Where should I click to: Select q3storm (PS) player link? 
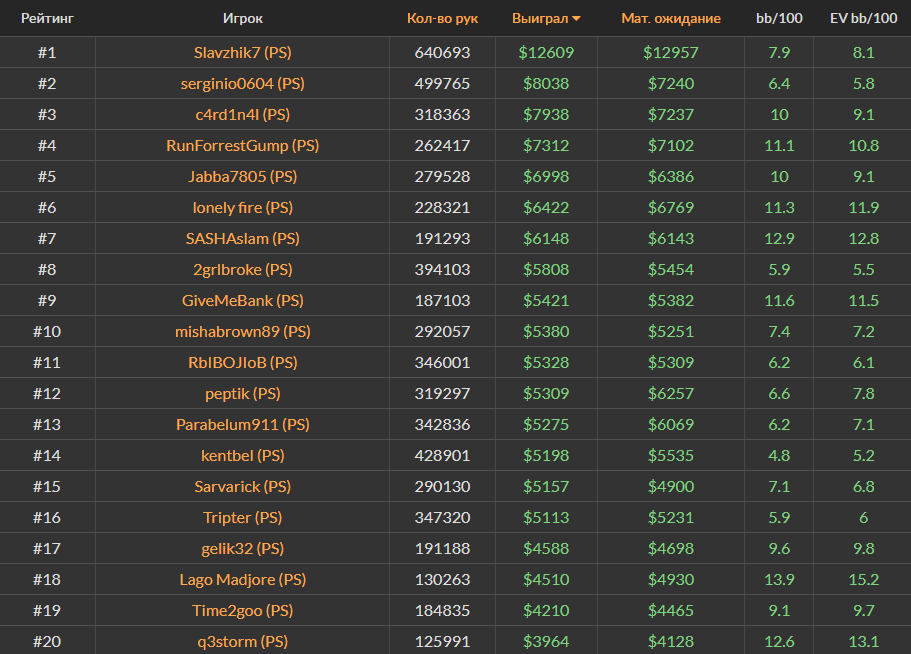tap(243, 642)
